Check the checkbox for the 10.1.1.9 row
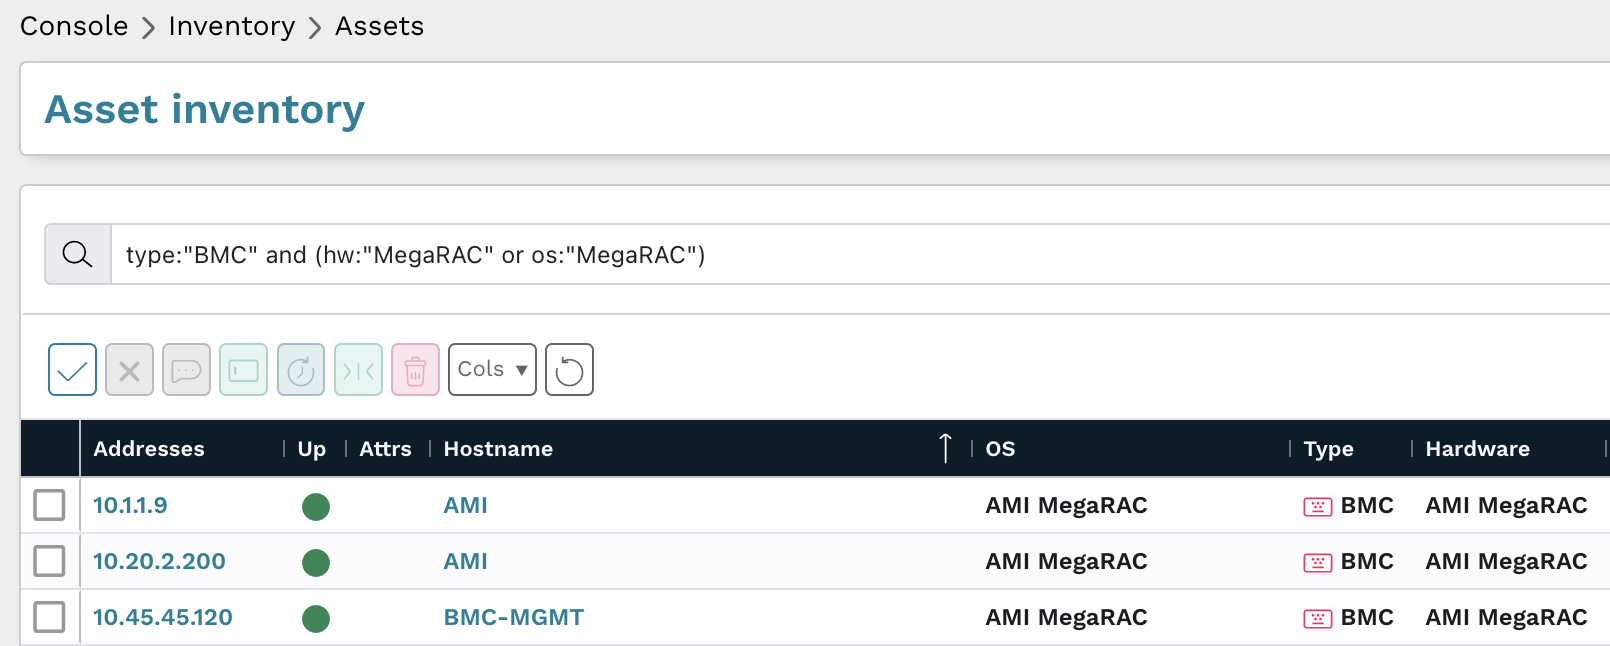 click(x=49, y=506)
